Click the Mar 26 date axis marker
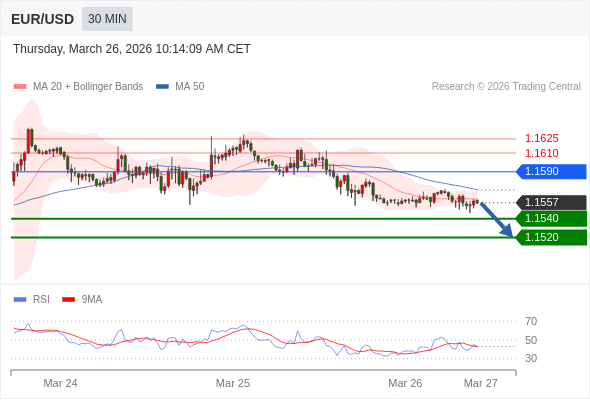This screenshot has height=400, width=590. tap(405, 383)
